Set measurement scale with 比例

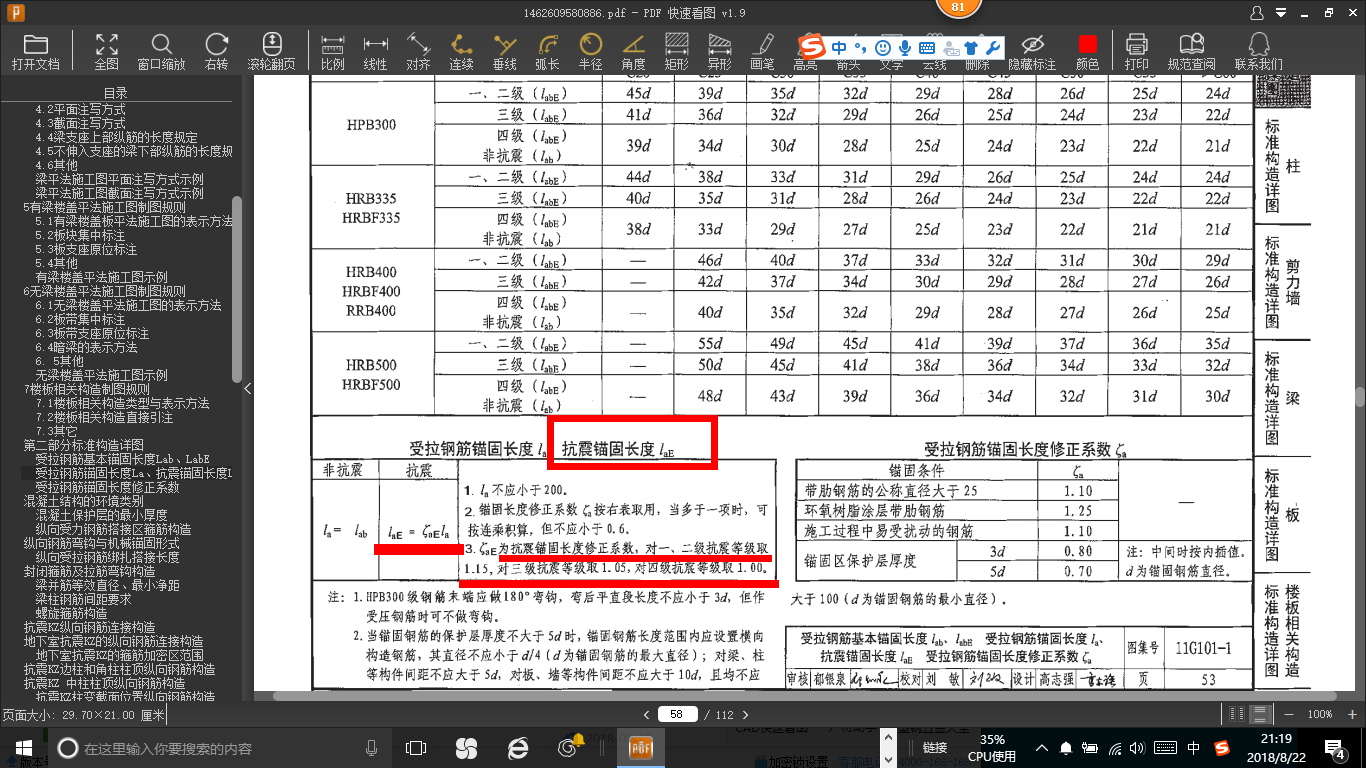pyautogui.click(x=333, y=52)
